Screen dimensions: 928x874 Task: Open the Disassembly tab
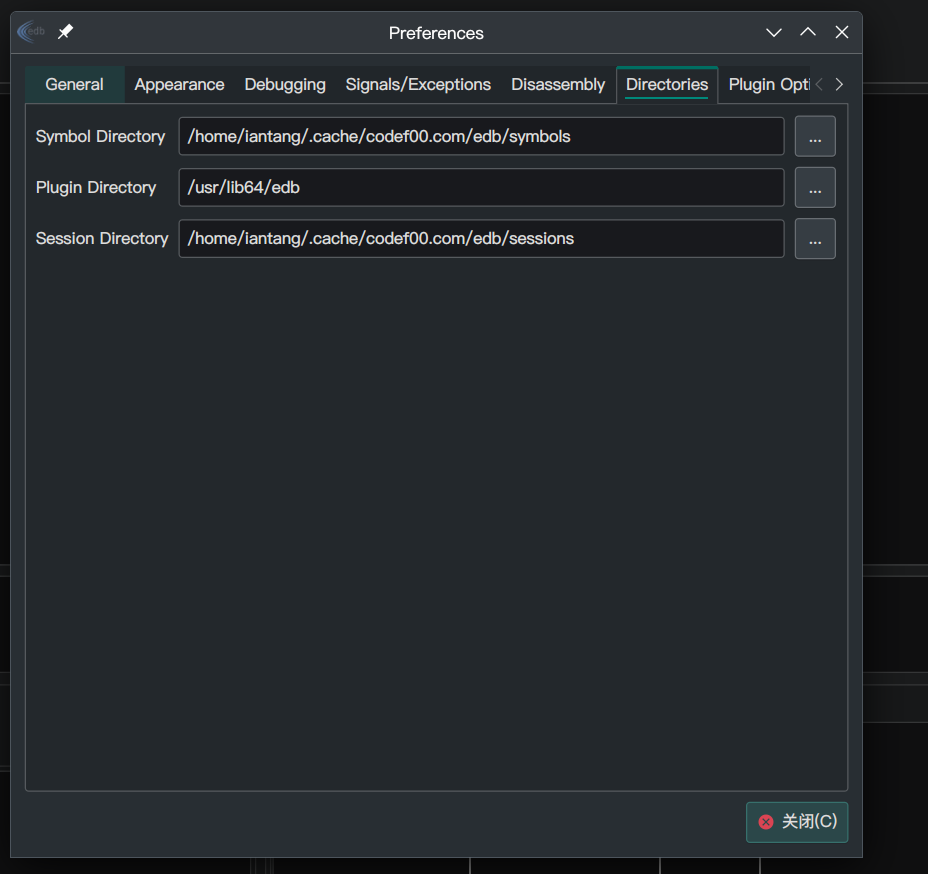558,85
